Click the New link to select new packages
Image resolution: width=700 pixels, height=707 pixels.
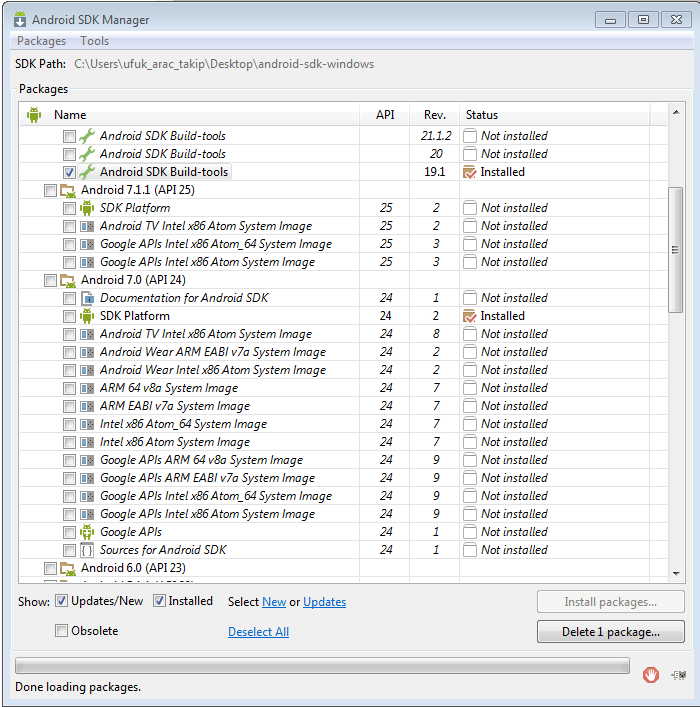tap(274, 602)
